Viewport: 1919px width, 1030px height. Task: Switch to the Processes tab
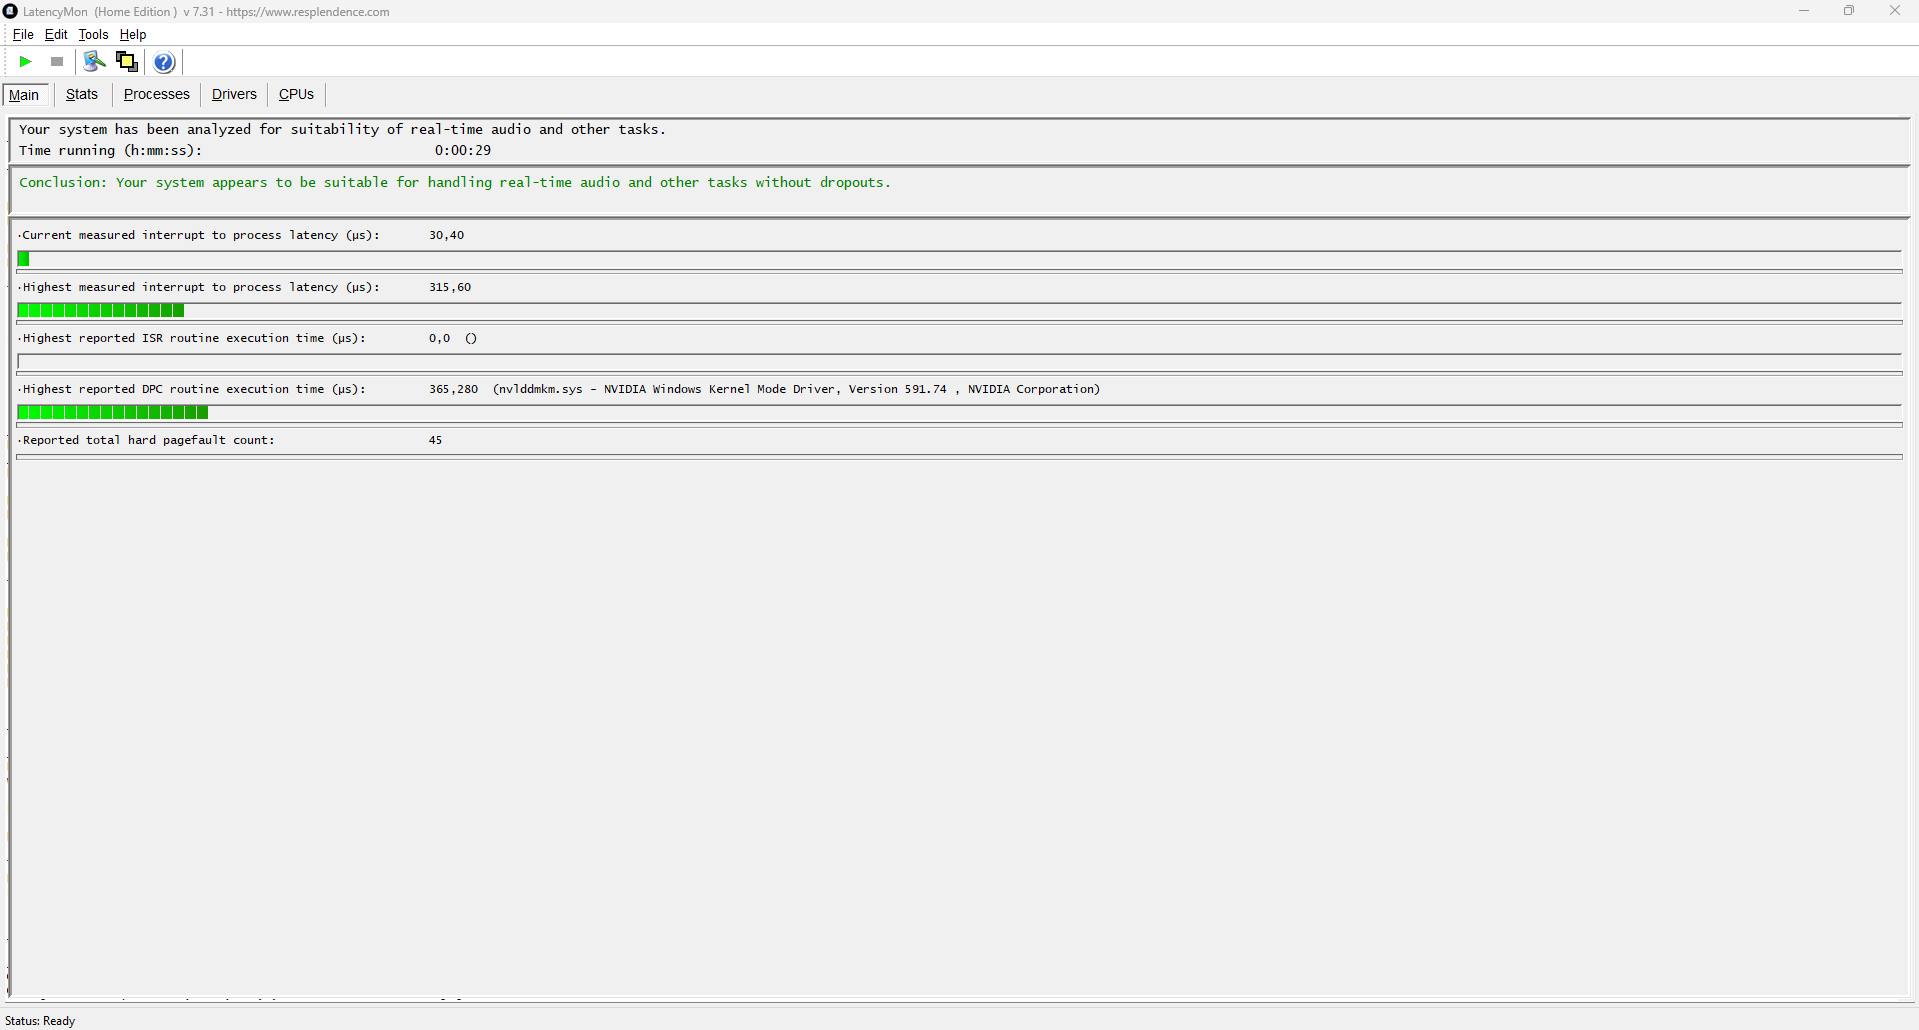click(157, 94)
